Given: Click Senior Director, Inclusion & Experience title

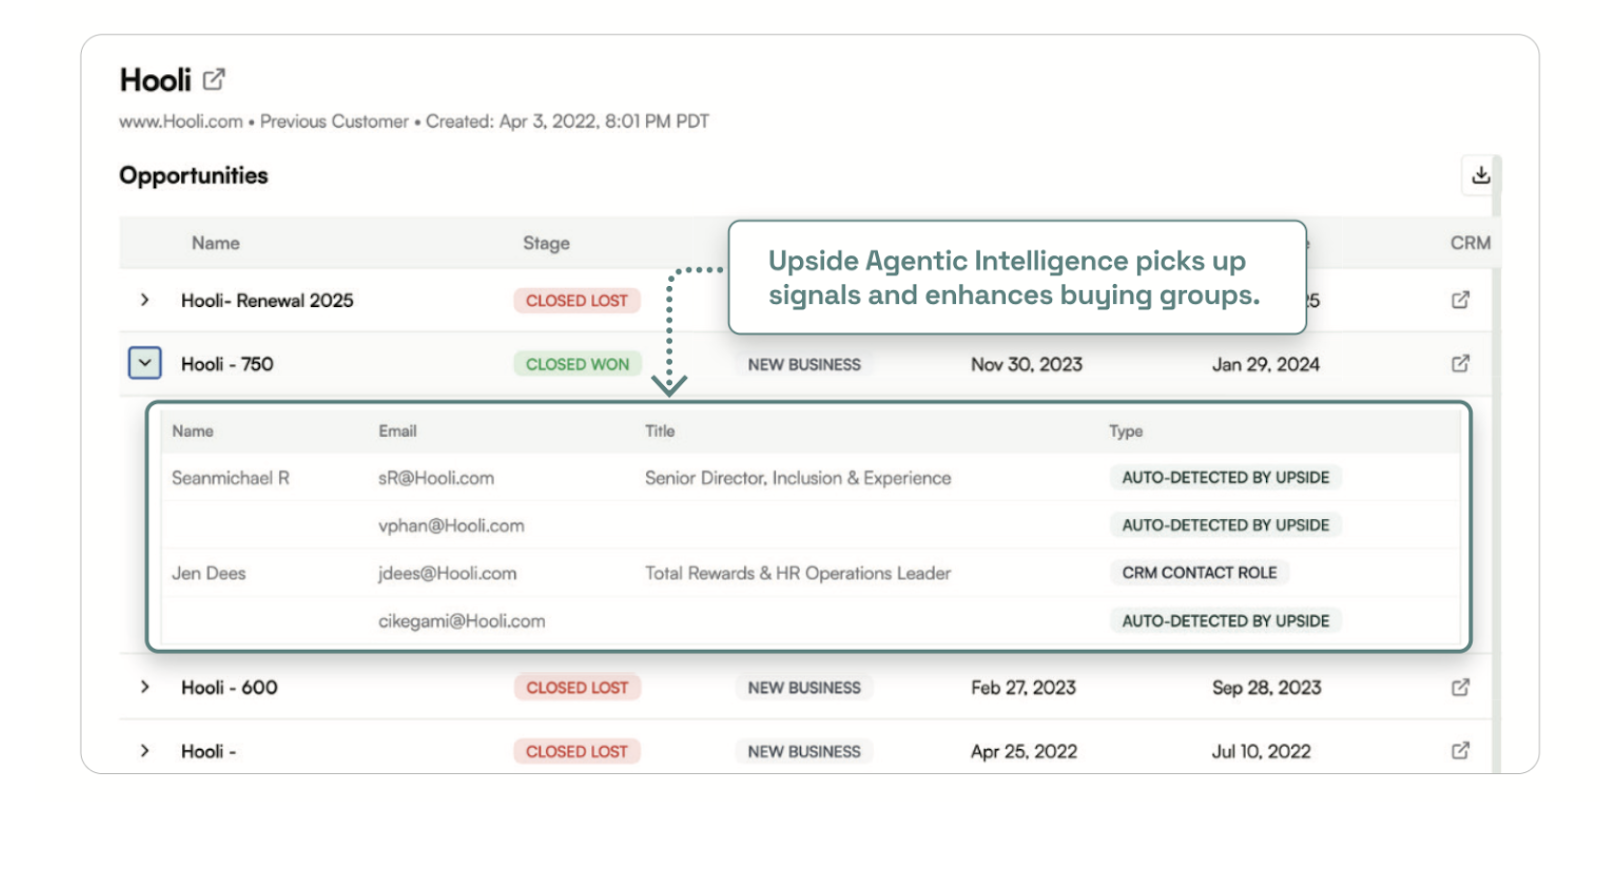Looking at the screenshot, I should 798,478.
